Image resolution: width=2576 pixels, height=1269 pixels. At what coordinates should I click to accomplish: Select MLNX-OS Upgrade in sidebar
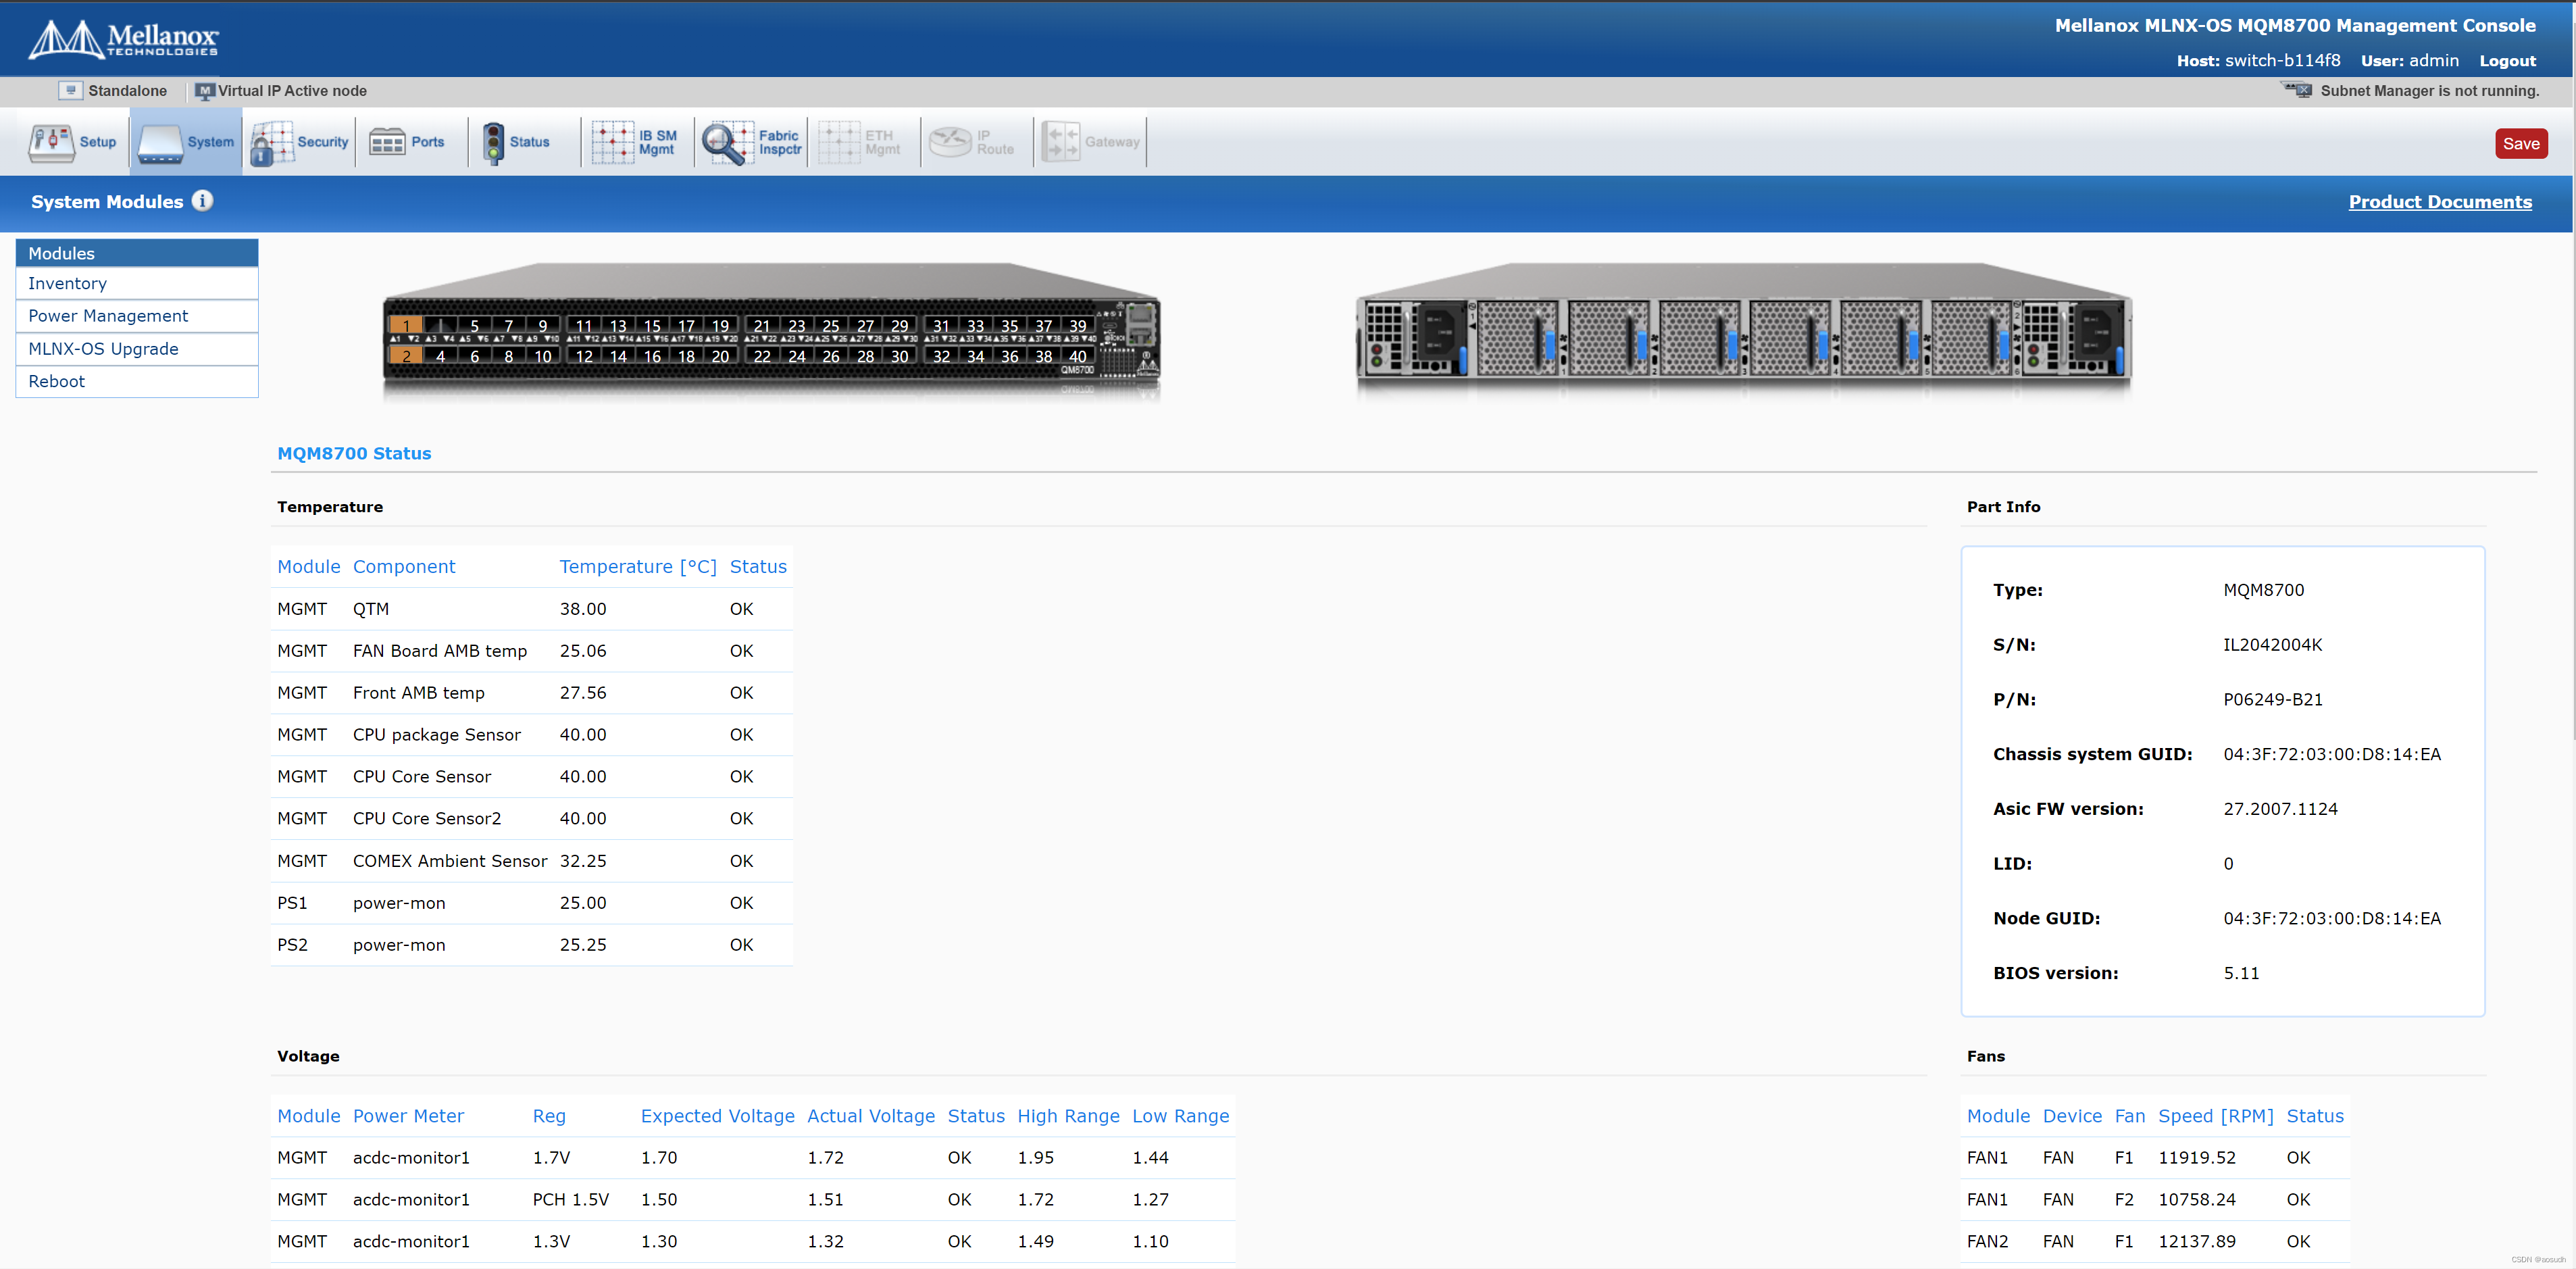tap(103, 349)
